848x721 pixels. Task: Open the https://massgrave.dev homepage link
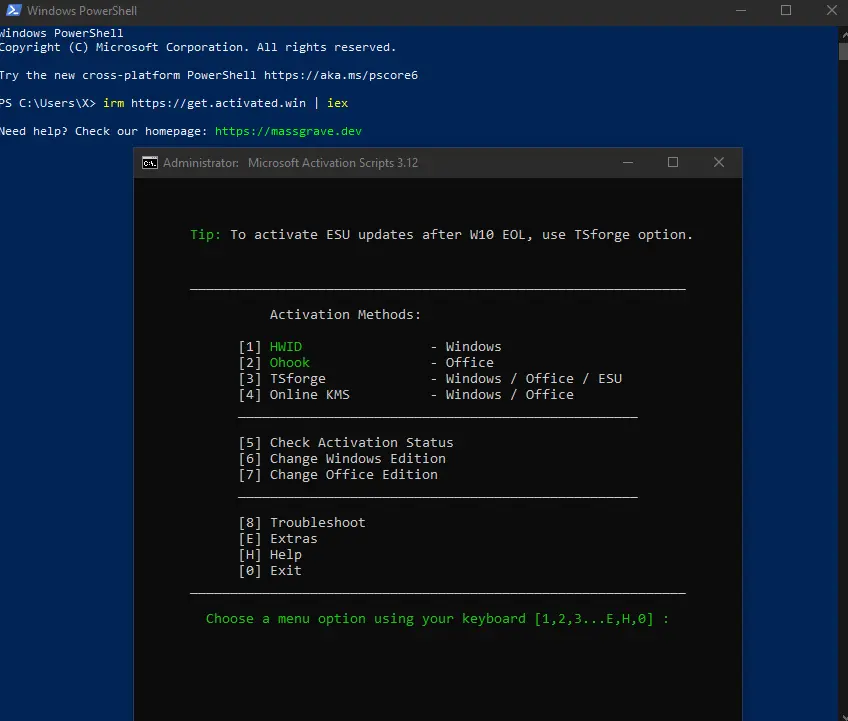point(288,131)
